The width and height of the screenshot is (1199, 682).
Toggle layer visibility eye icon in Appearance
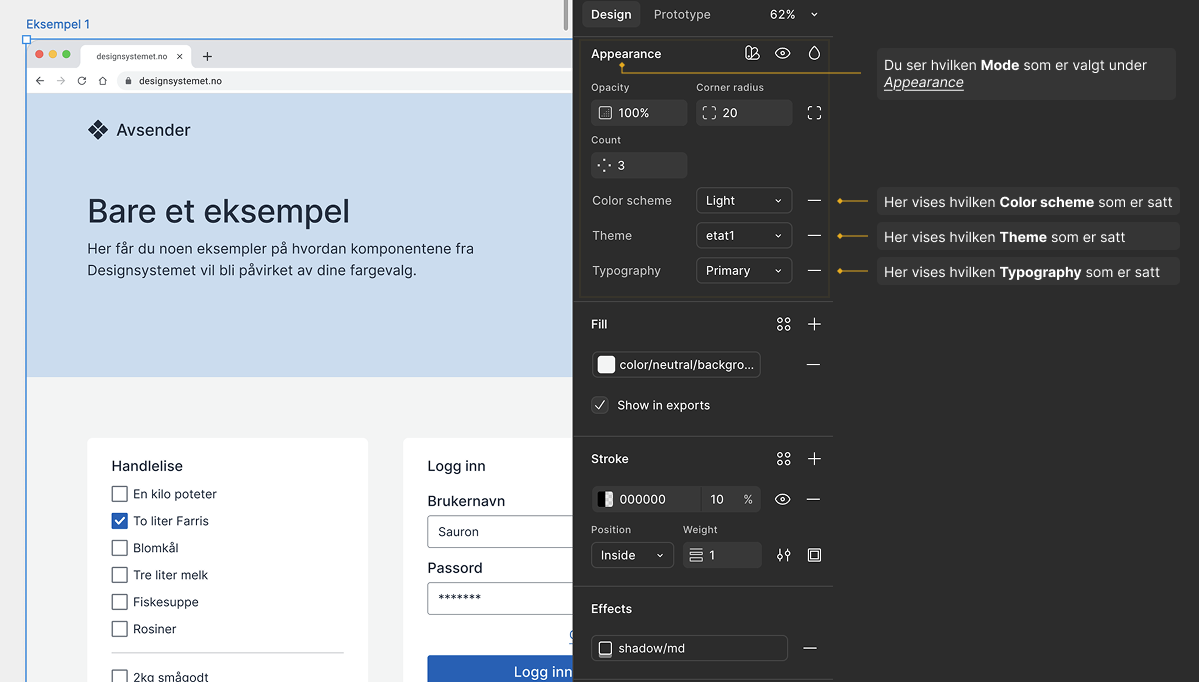783,54
